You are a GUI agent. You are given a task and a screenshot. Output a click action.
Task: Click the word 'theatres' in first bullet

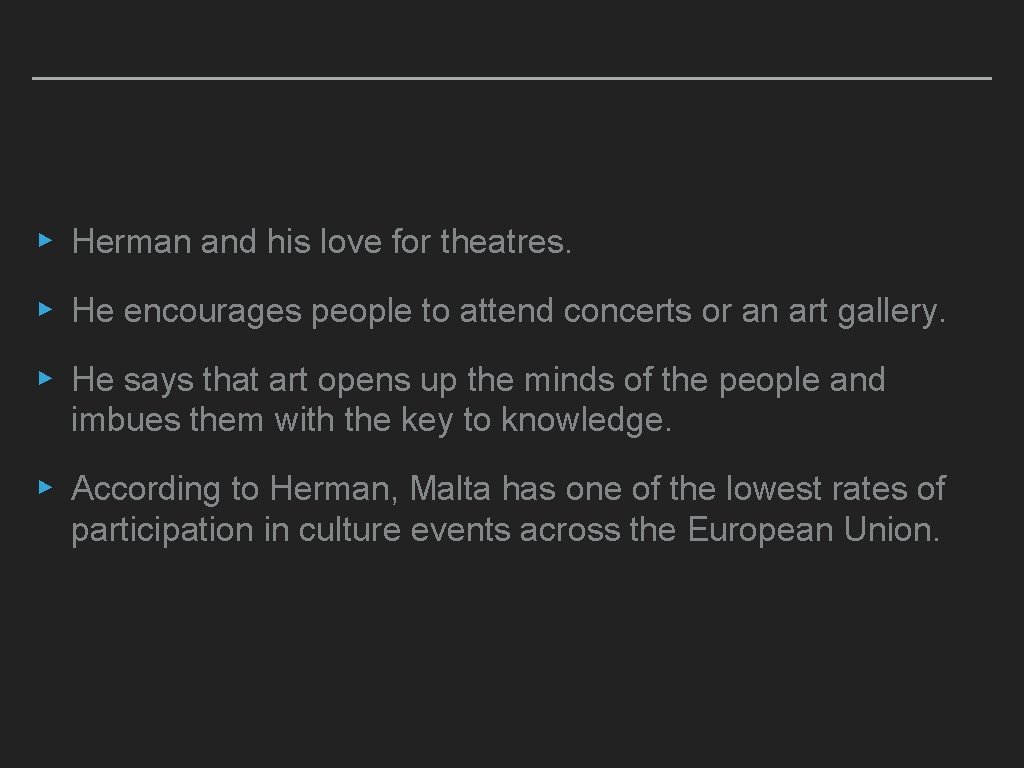click(505, 242)
